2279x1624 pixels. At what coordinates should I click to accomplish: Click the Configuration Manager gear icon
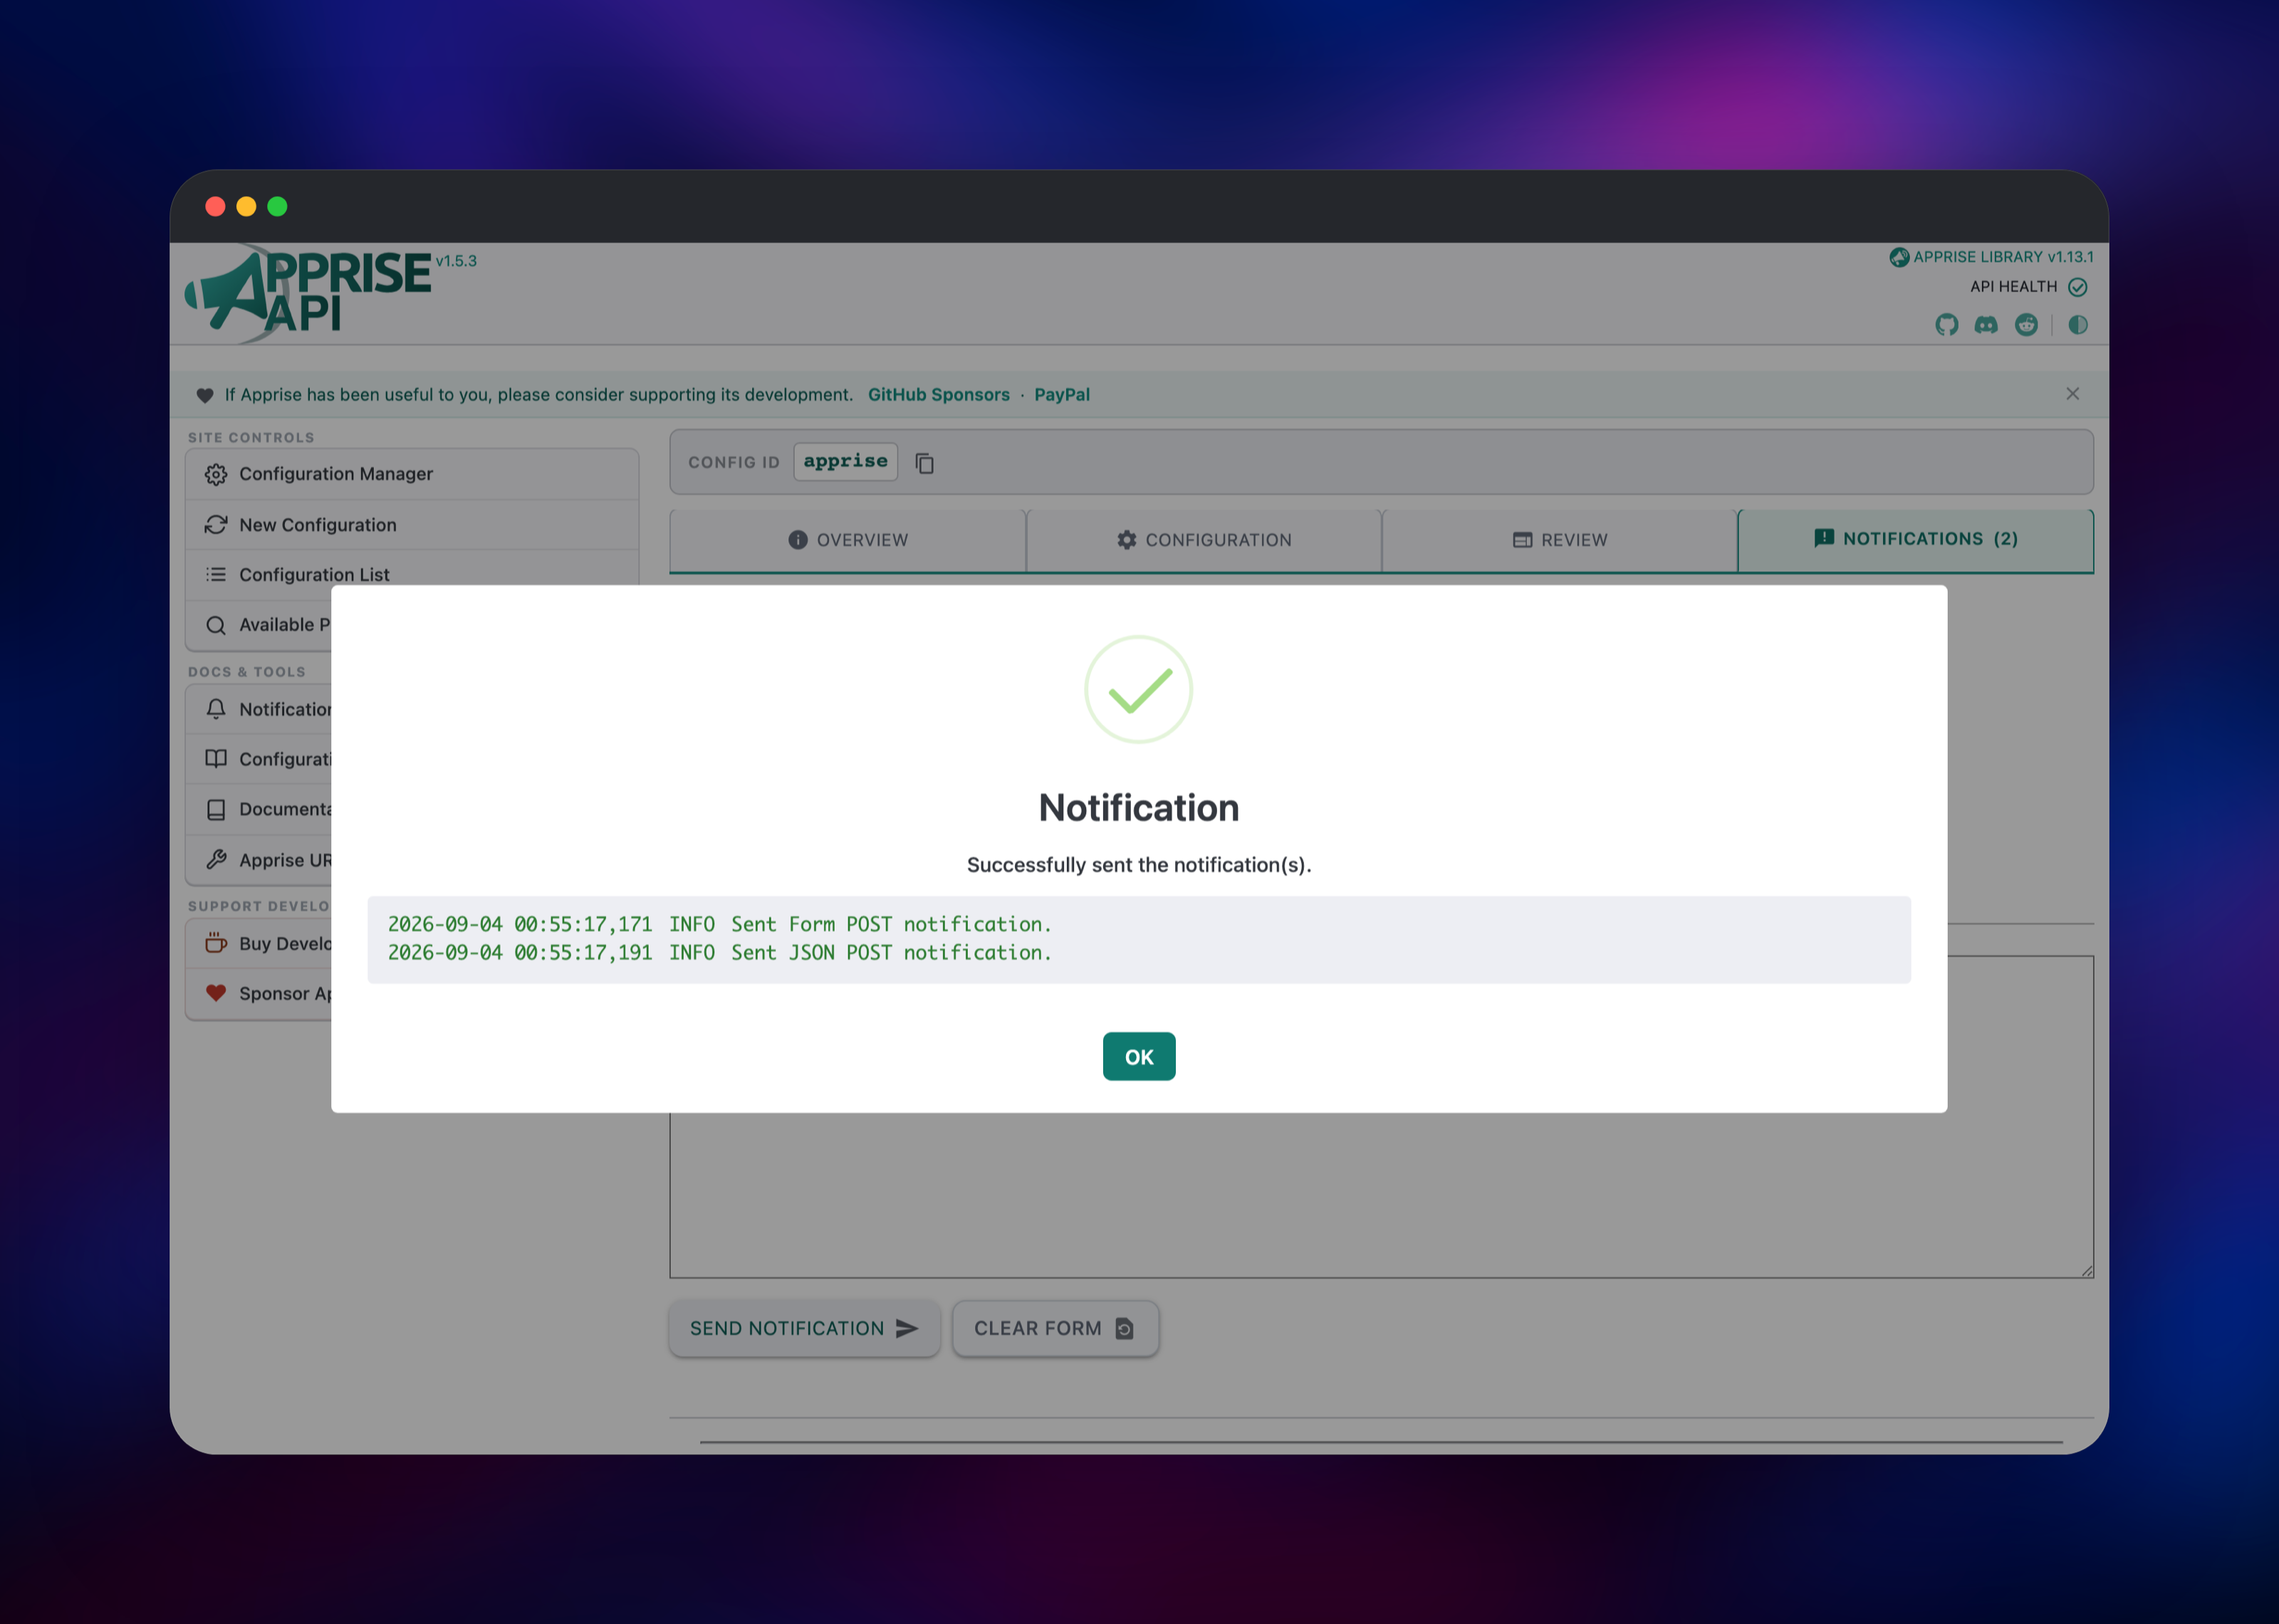pyautogui.click(x=216, y=474)
